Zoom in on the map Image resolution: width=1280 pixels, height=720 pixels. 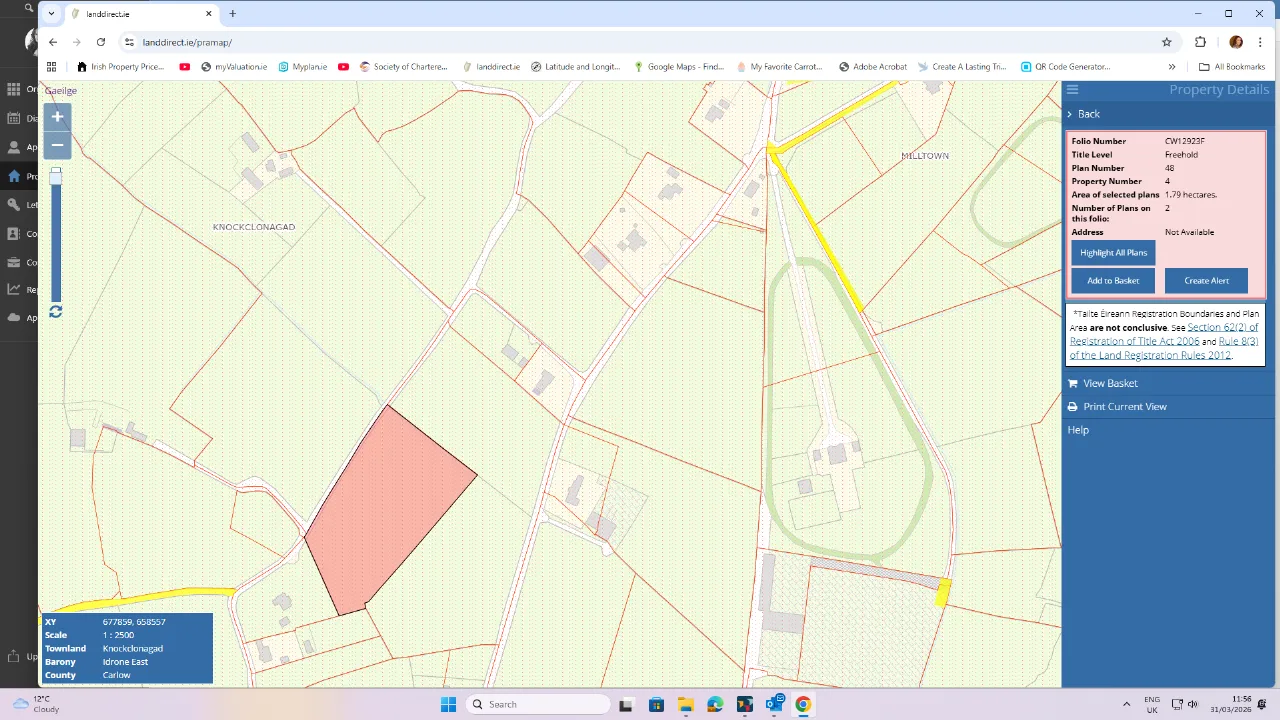(x=57, y=117)
